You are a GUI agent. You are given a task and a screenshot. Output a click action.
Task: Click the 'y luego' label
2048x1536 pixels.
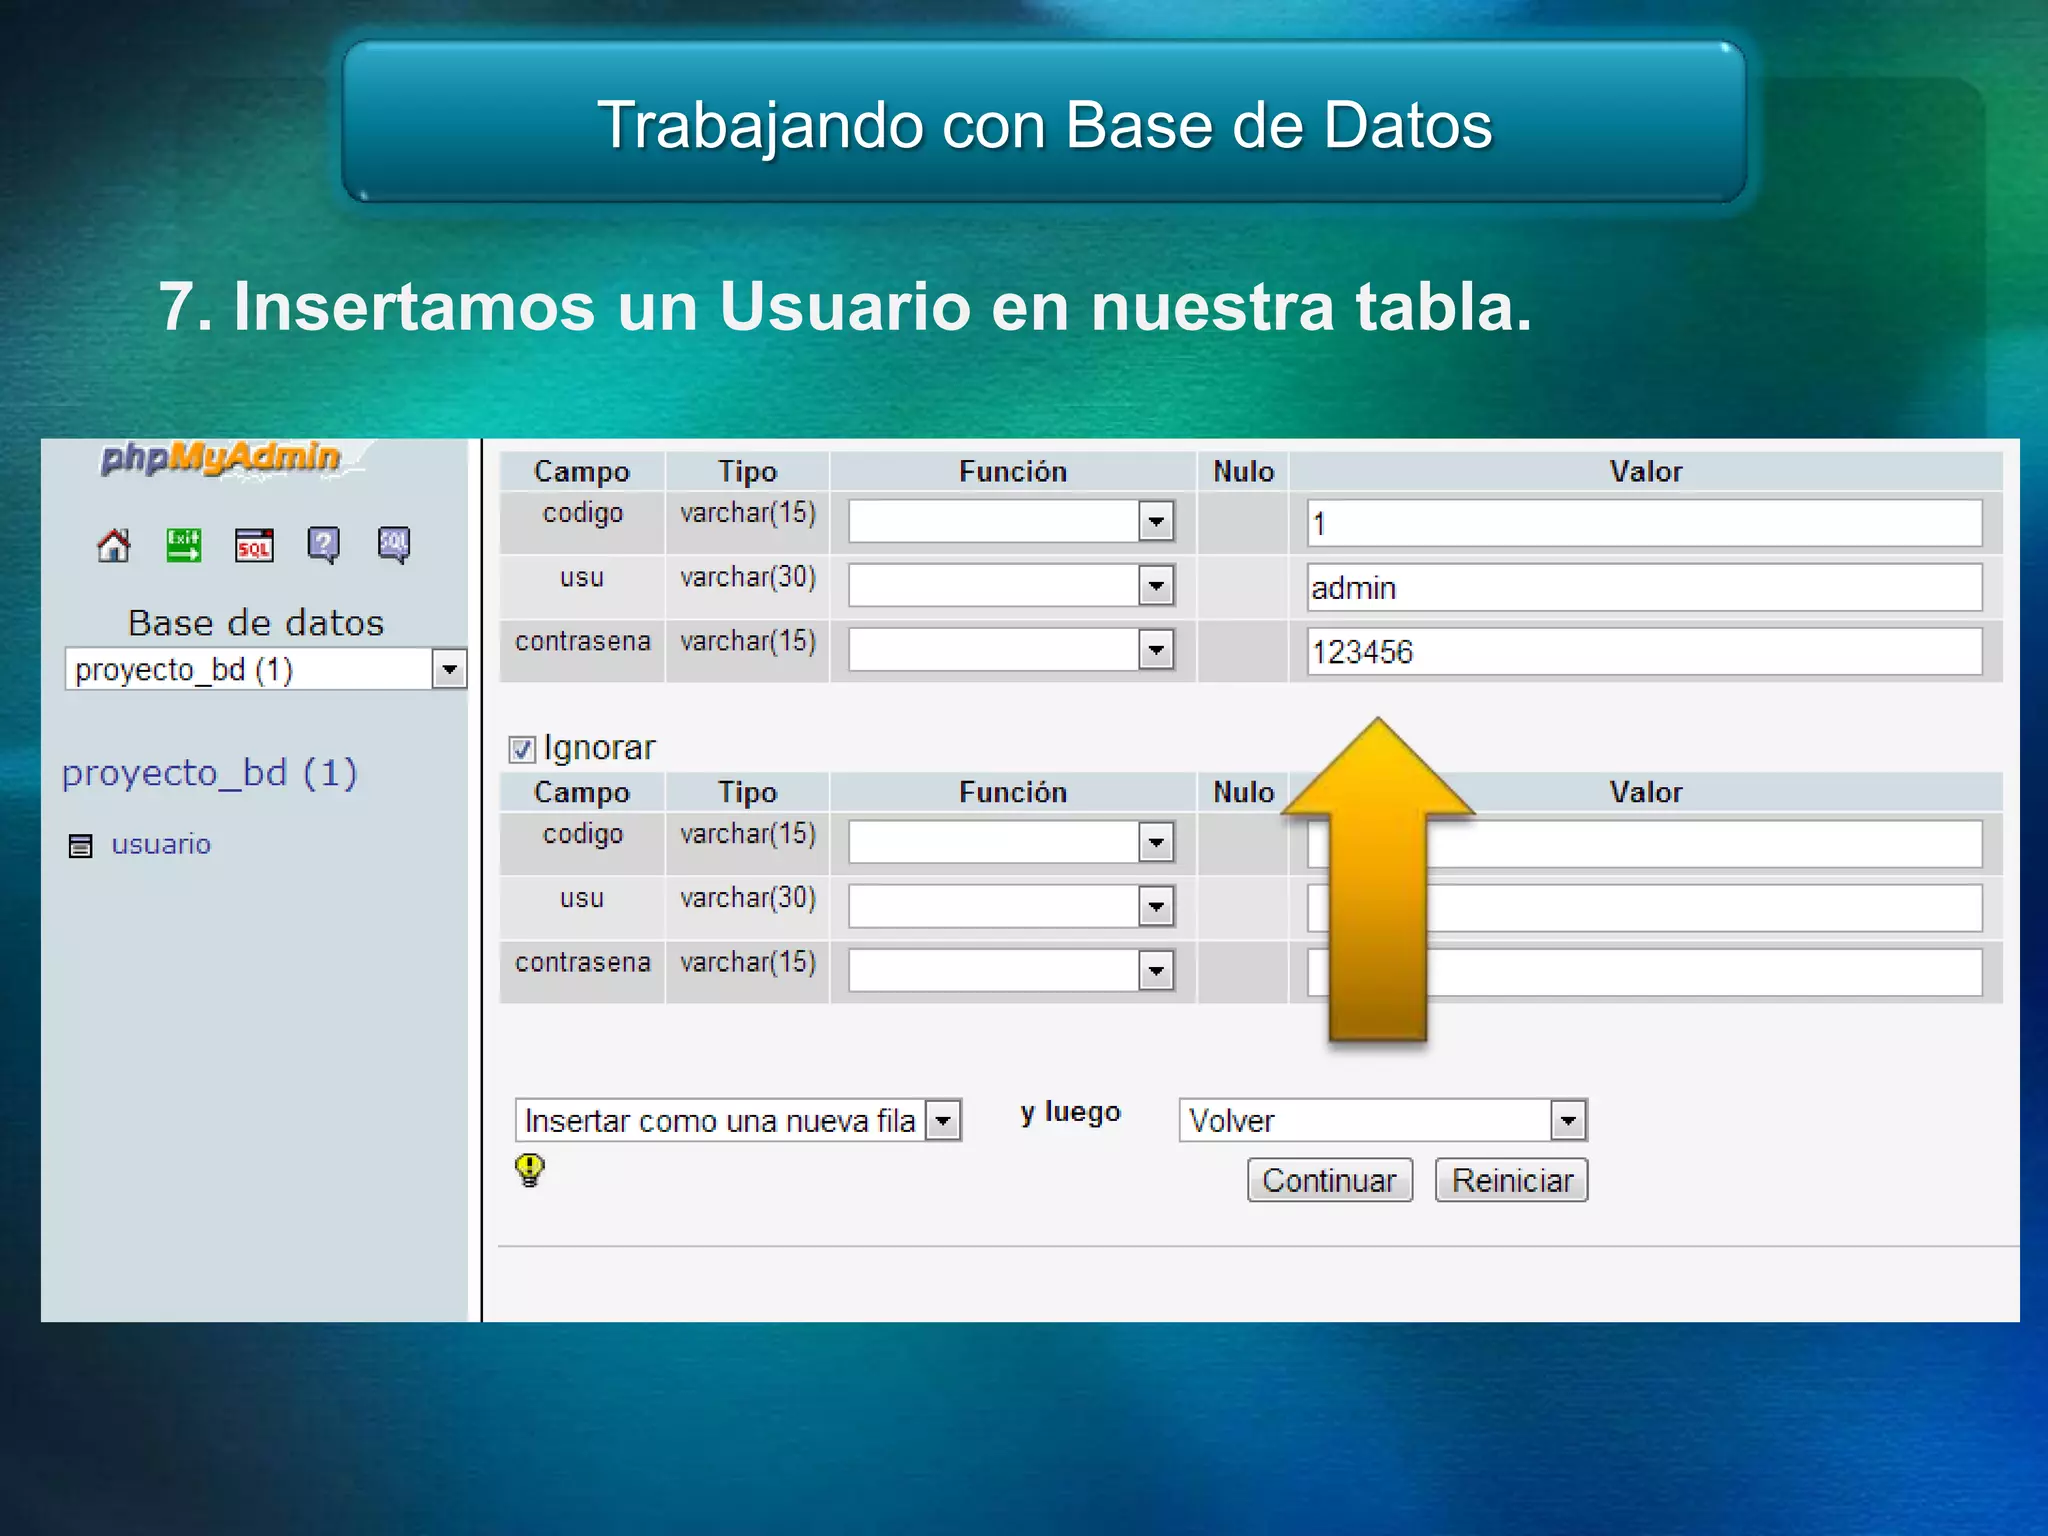coord(1070,1113)
